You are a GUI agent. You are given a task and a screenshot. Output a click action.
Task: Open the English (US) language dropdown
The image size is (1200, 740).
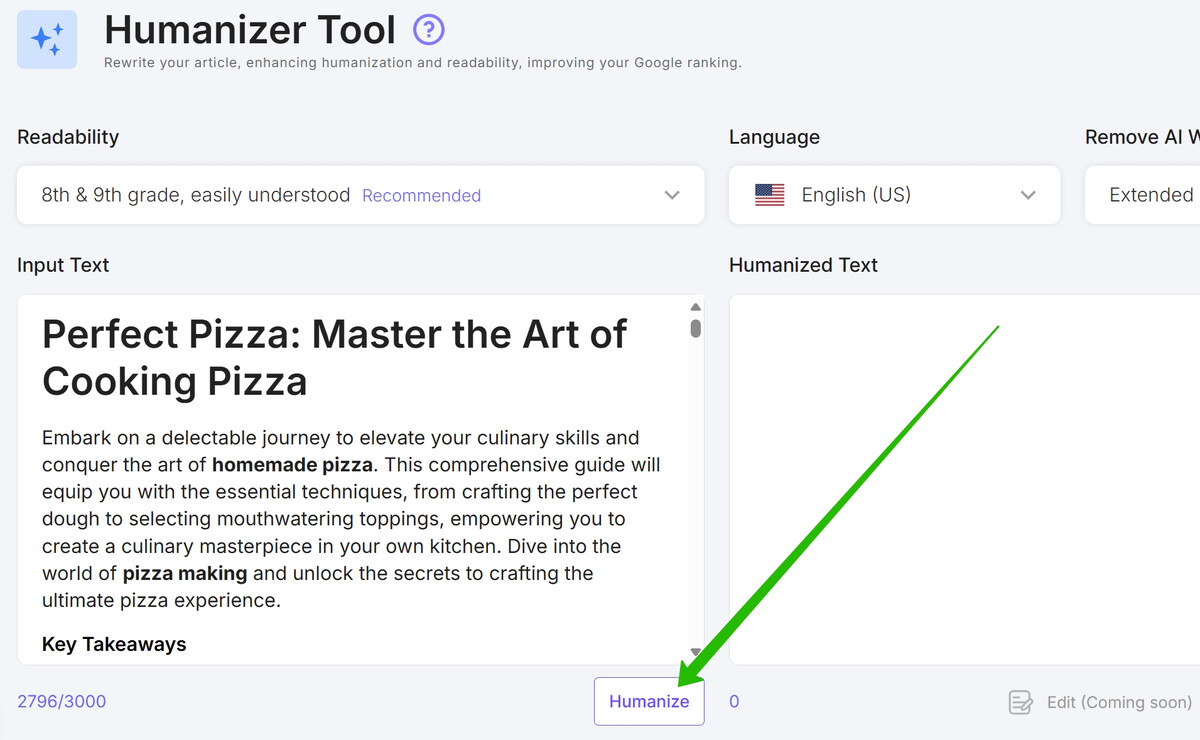pos(895,195)
